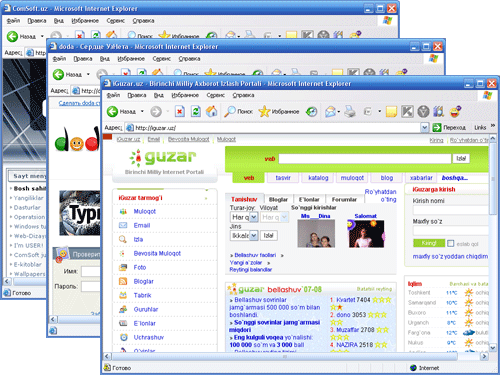Open the Salomat user photo thumbnail
This screenshot has height=375, width=500.
pyautogui.click(x=366, y=234)
